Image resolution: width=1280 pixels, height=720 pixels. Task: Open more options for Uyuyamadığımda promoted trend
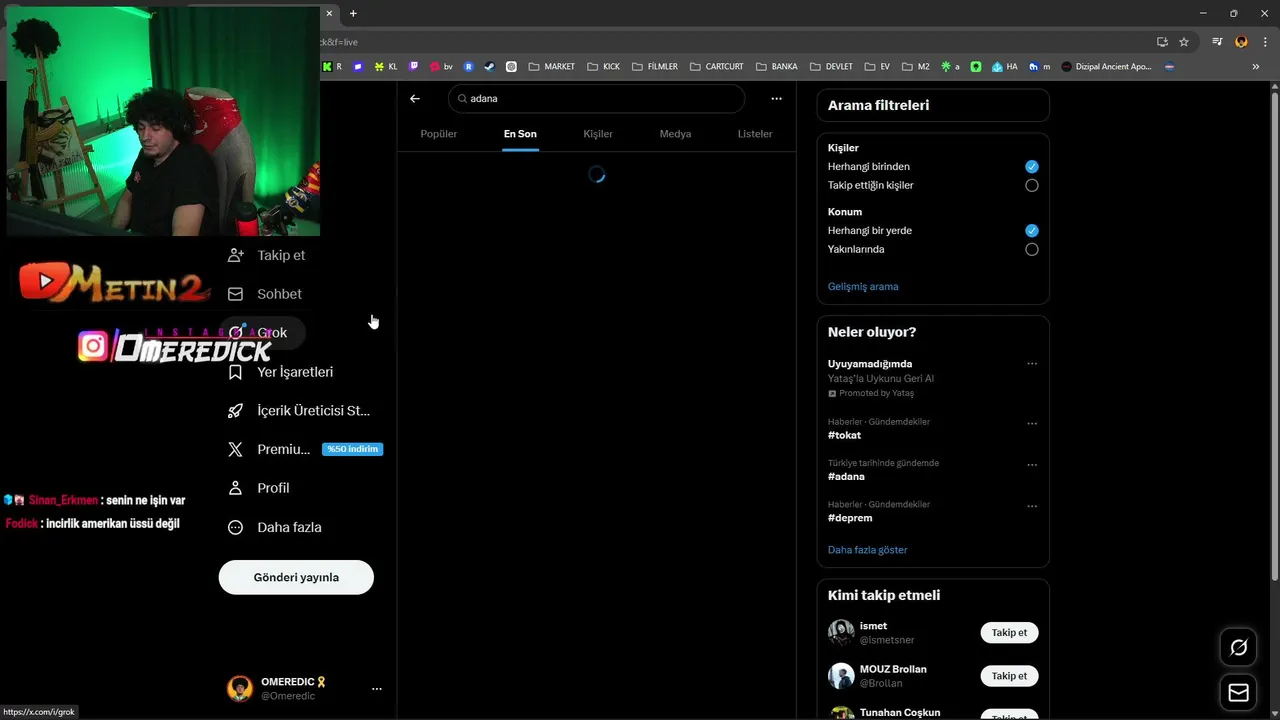[x=1032, y=364]
